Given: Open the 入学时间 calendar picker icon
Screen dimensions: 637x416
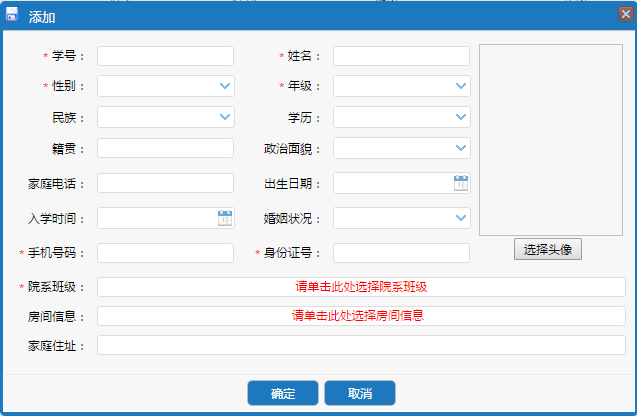Looking at the screenshot, I should [x=225, y=218].
